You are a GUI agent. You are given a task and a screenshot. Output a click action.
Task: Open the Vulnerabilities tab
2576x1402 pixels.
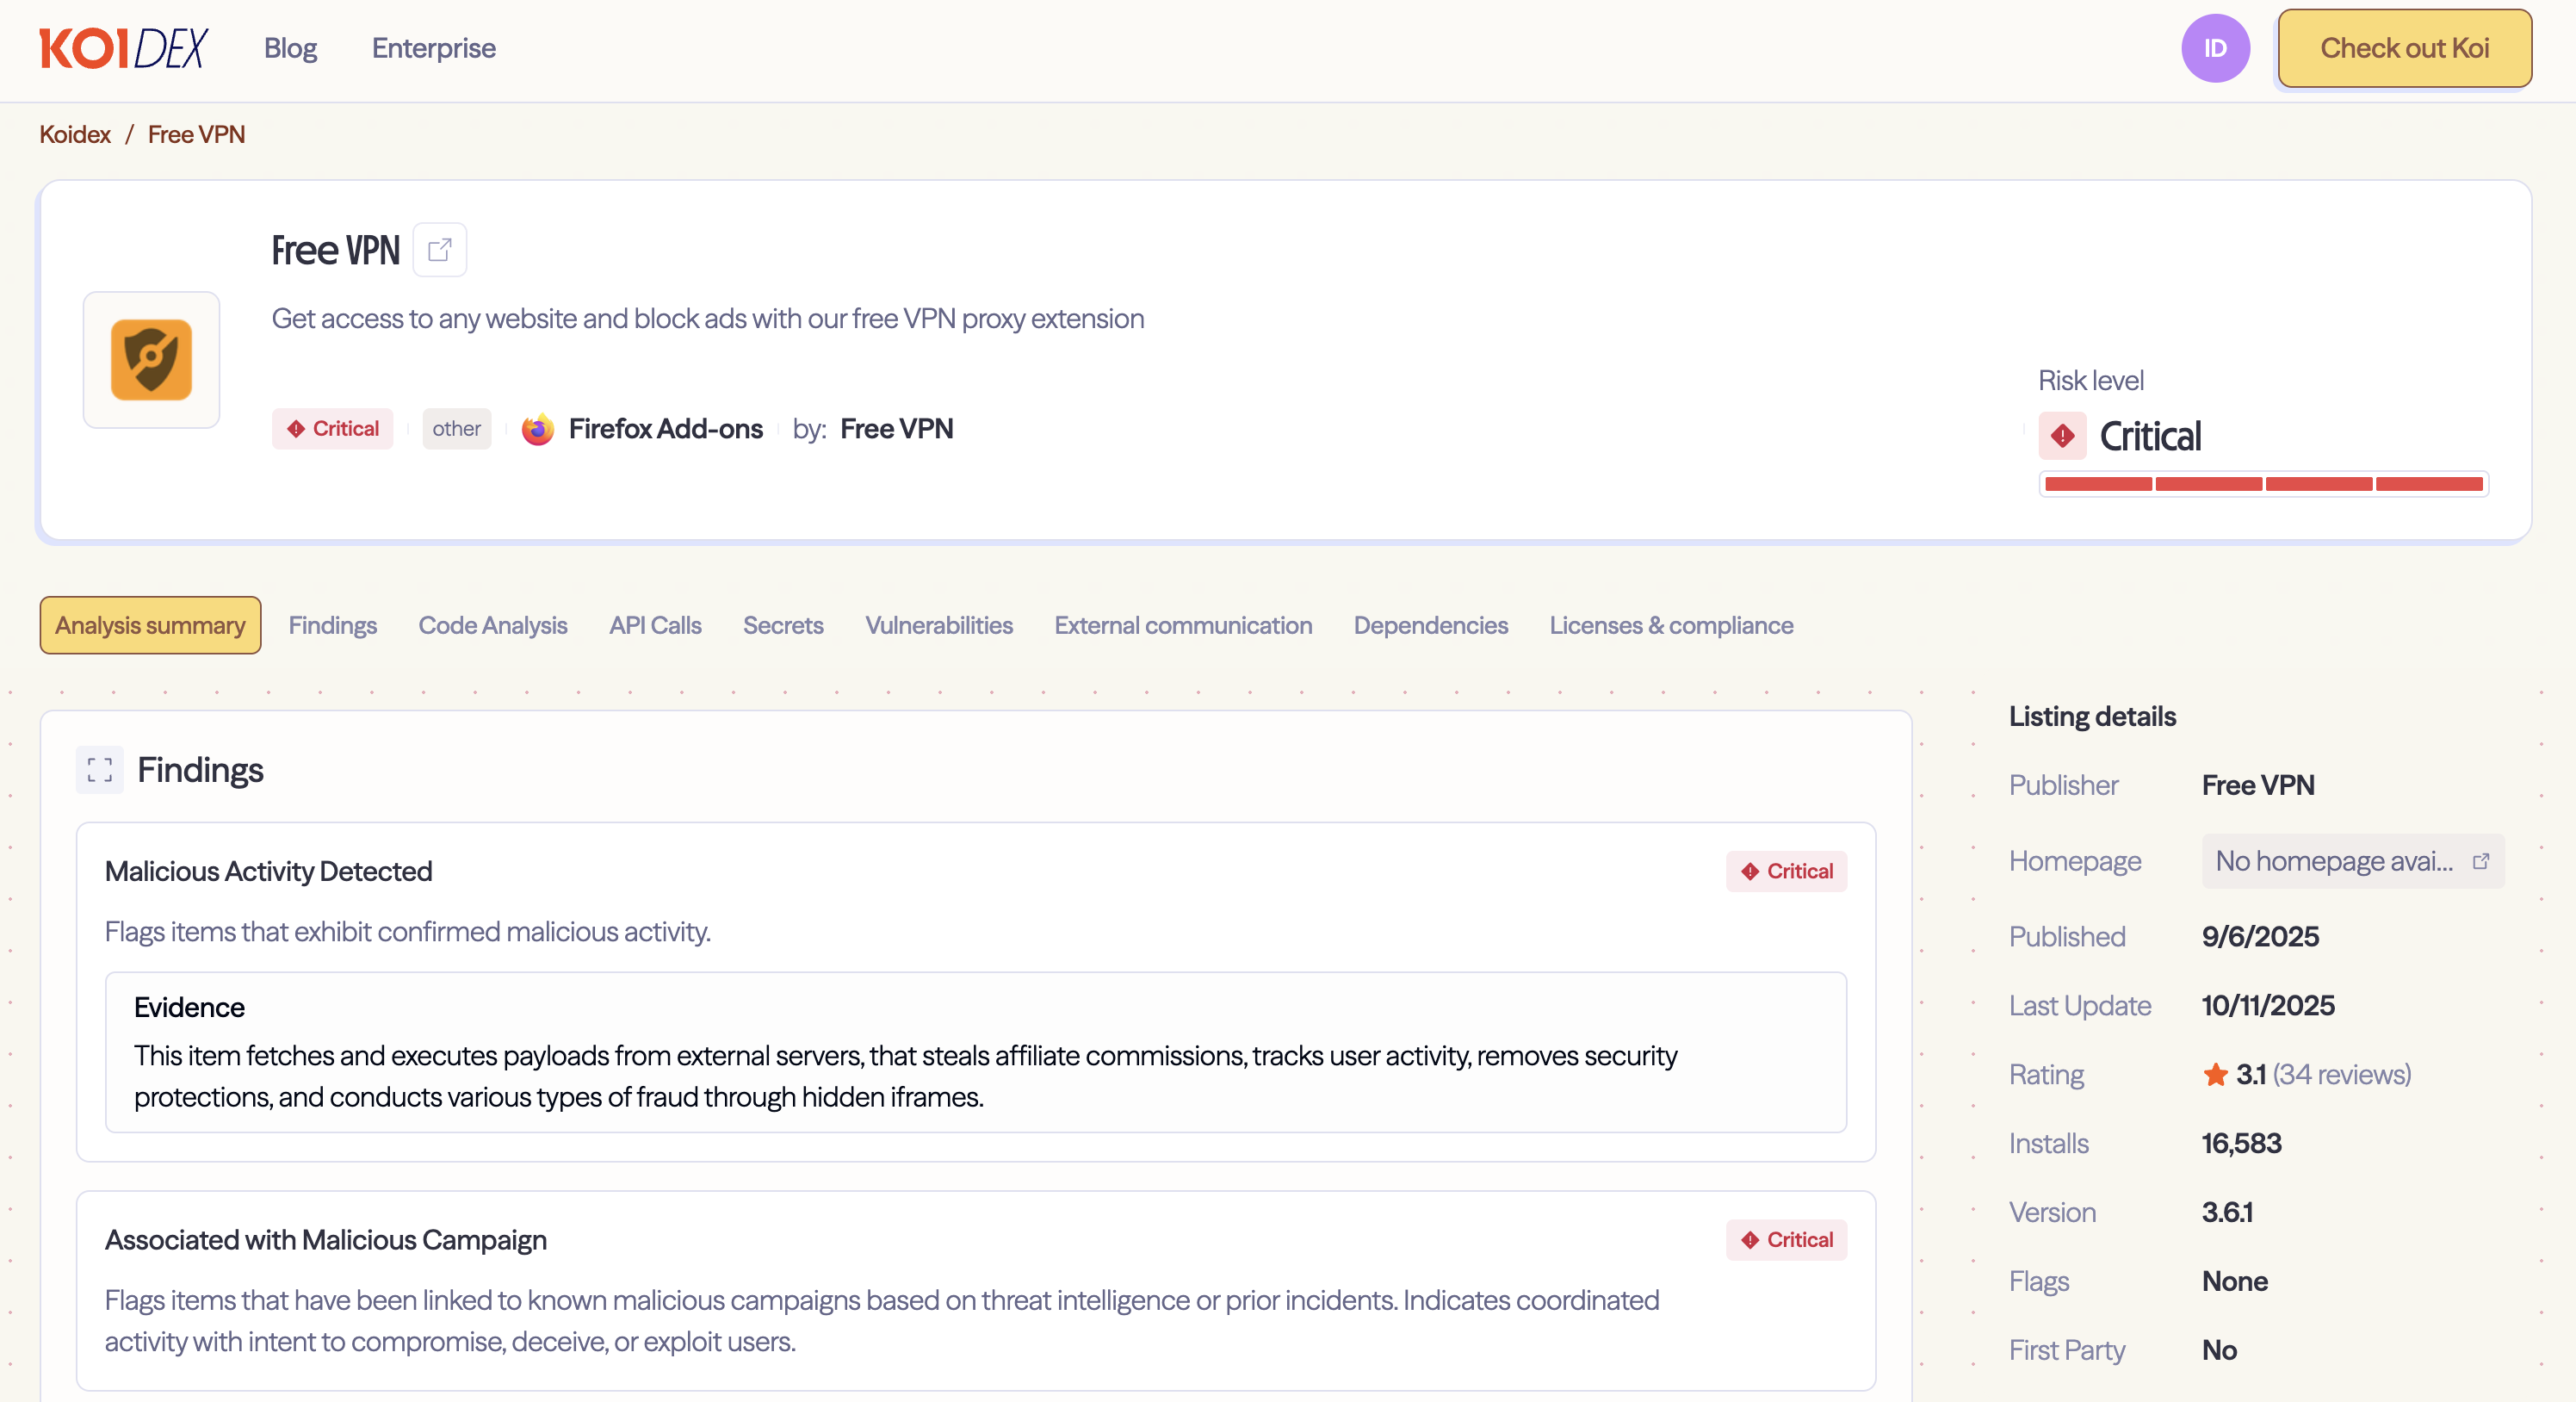click(x=938, y=625)
